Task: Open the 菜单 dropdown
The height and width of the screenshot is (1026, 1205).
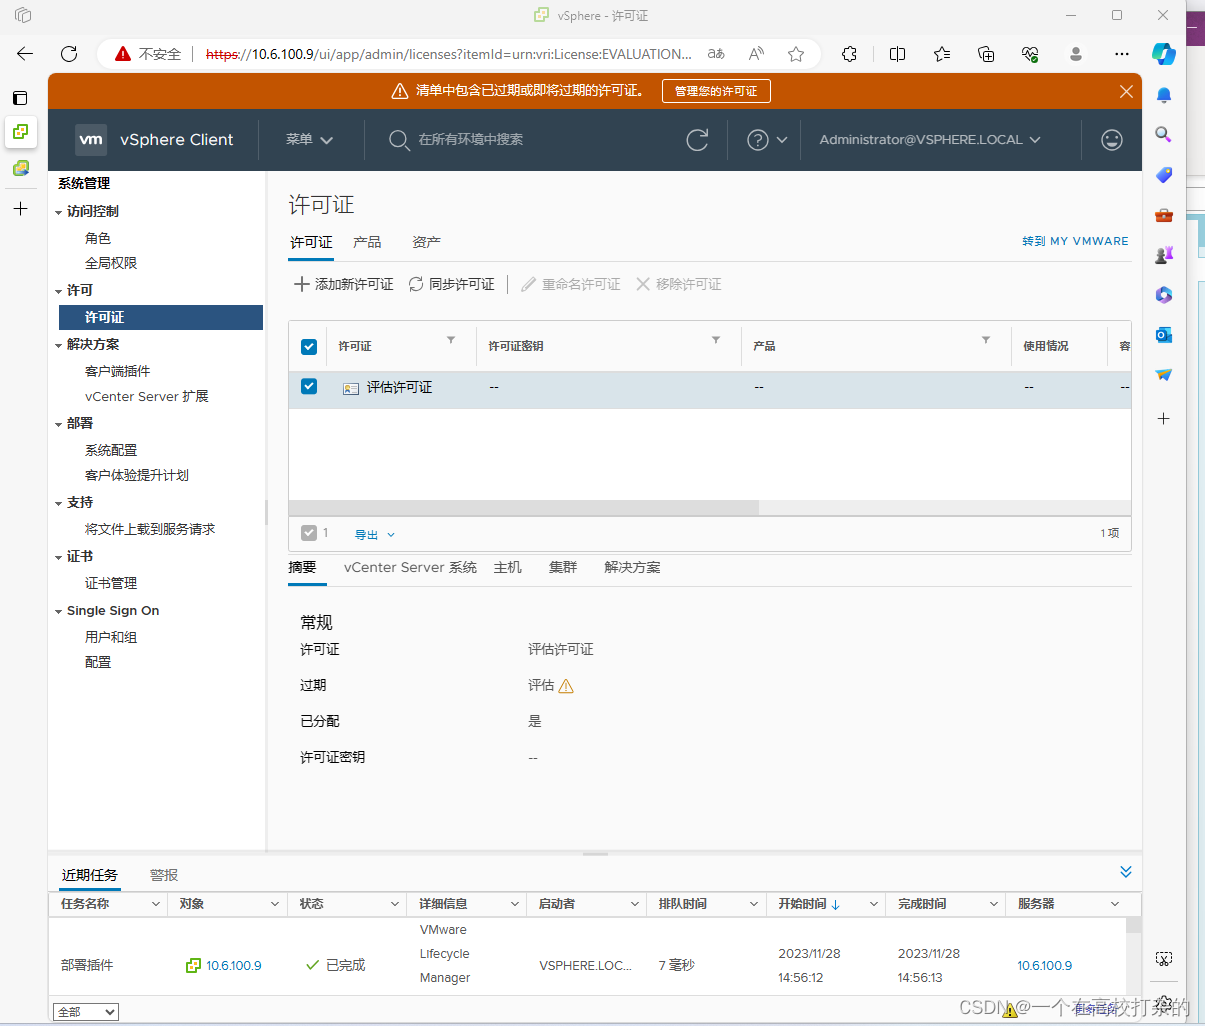Action: click(x=309, y=140)
